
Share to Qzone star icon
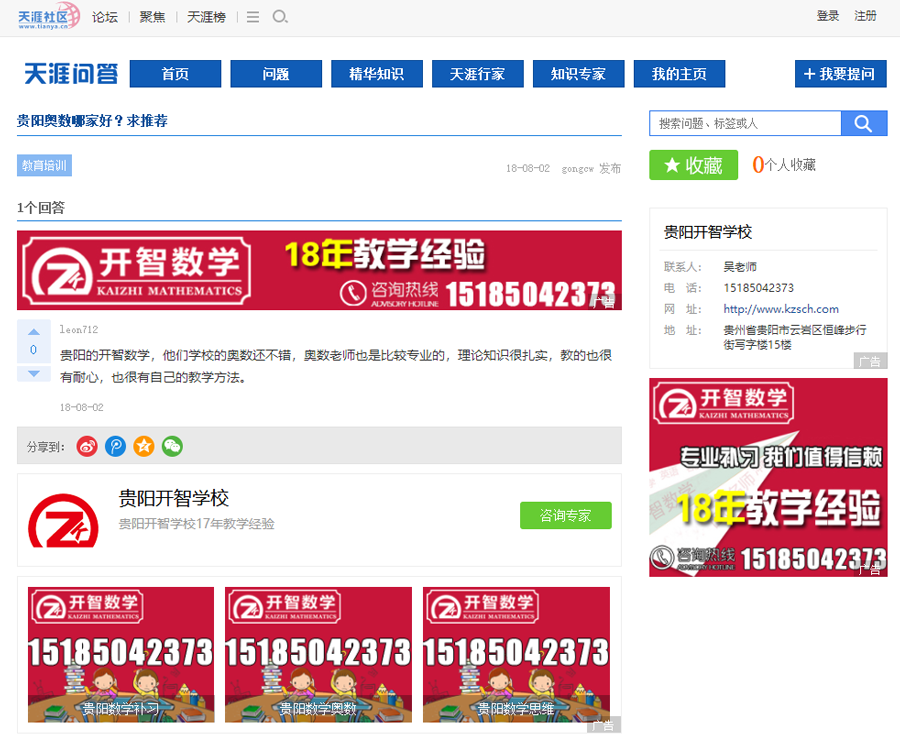tap(144, 446)
